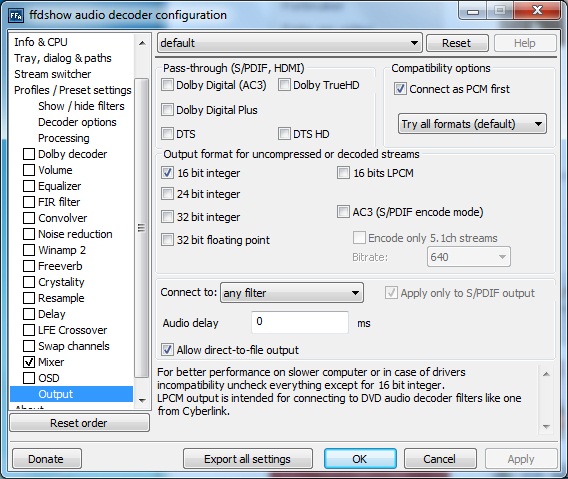Enable 32 bit integer output
The height and width of the screenshot is (479, 568).
pyautogui.click(x=167, y=217)
